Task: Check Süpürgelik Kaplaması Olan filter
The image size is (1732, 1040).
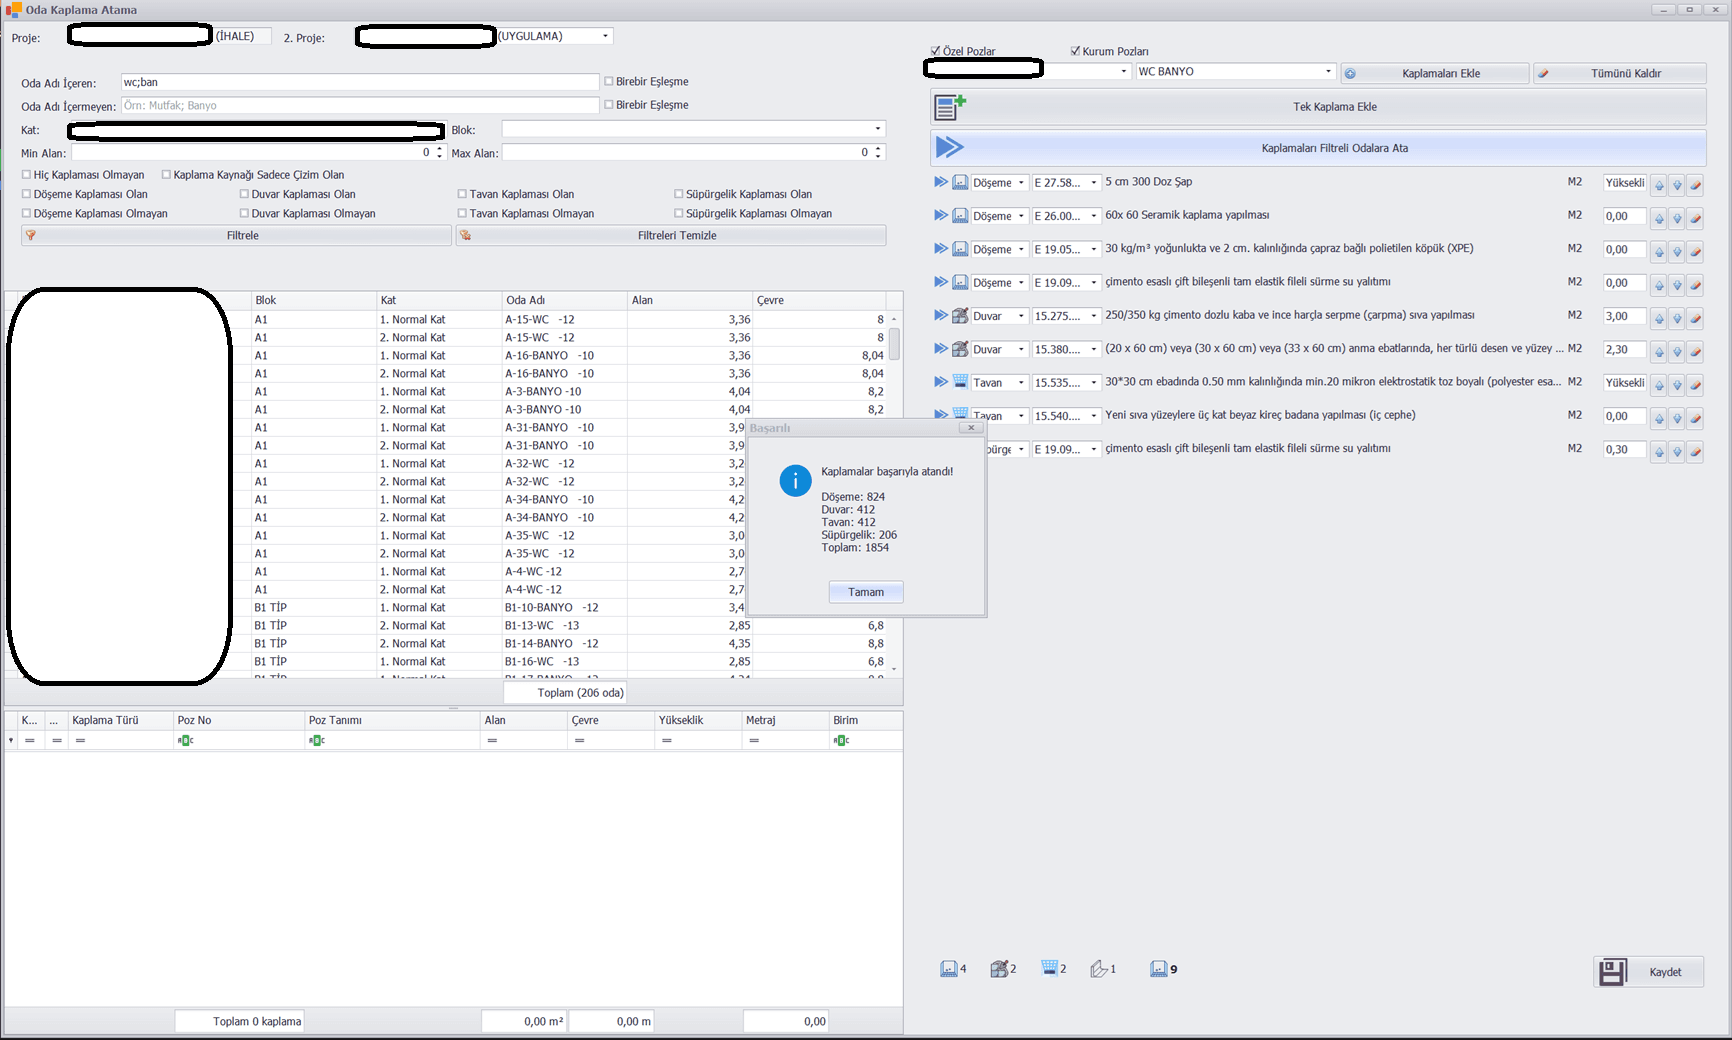Action: [679, 194]
